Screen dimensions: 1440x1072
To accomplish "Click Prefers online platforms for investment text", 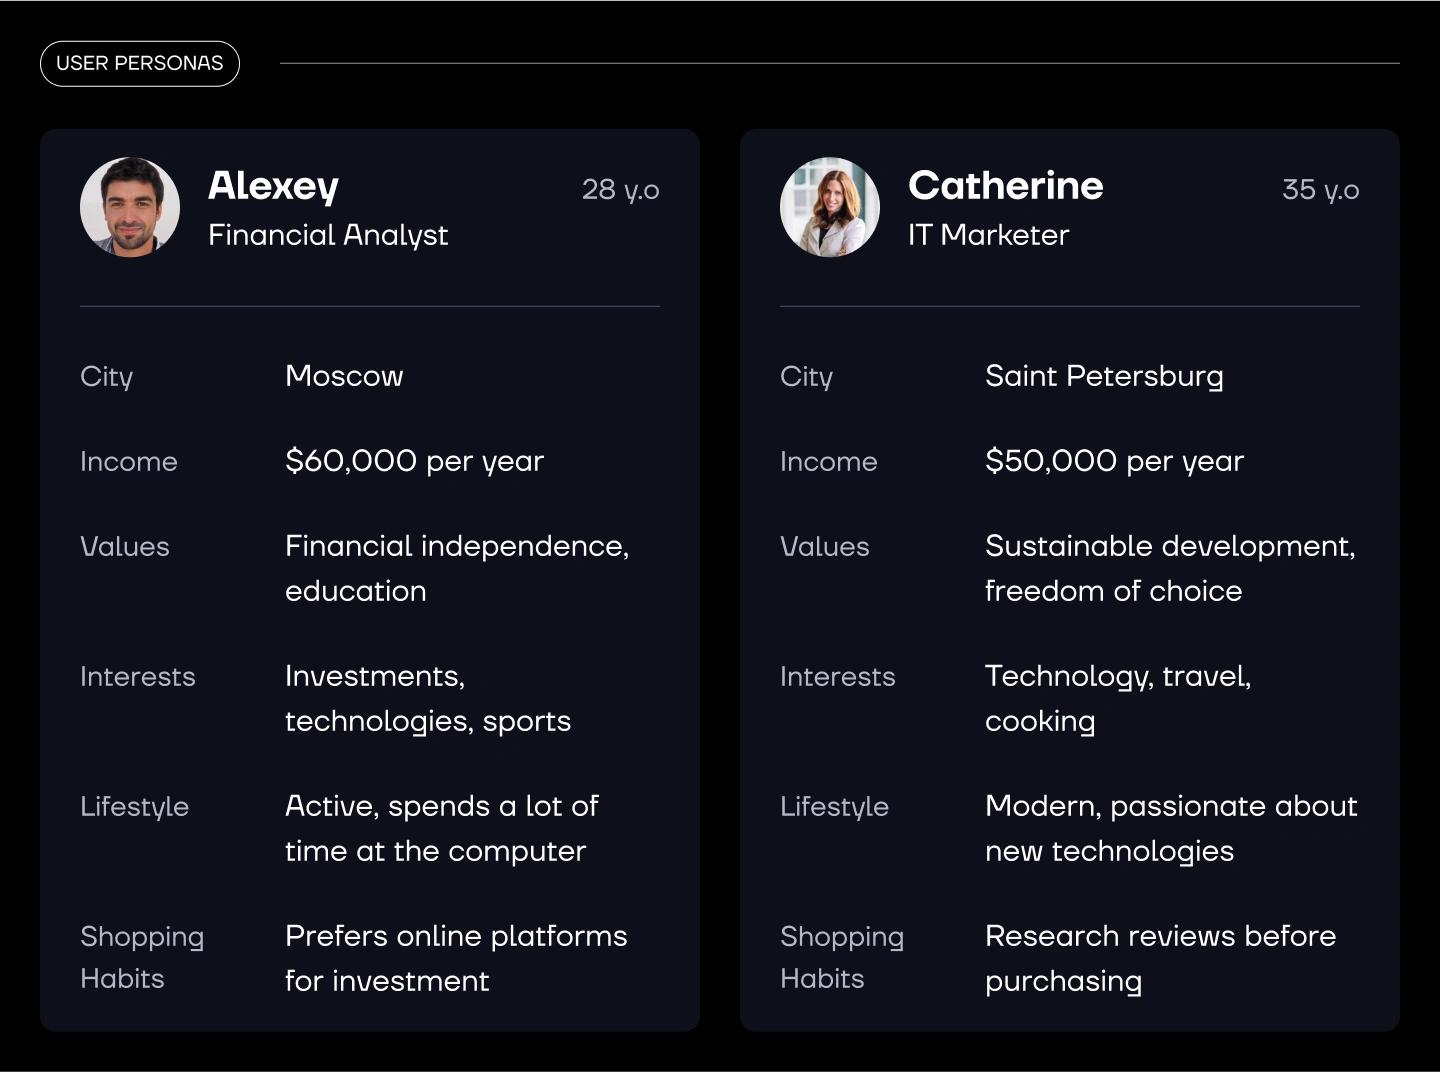I will click(456, 958).
